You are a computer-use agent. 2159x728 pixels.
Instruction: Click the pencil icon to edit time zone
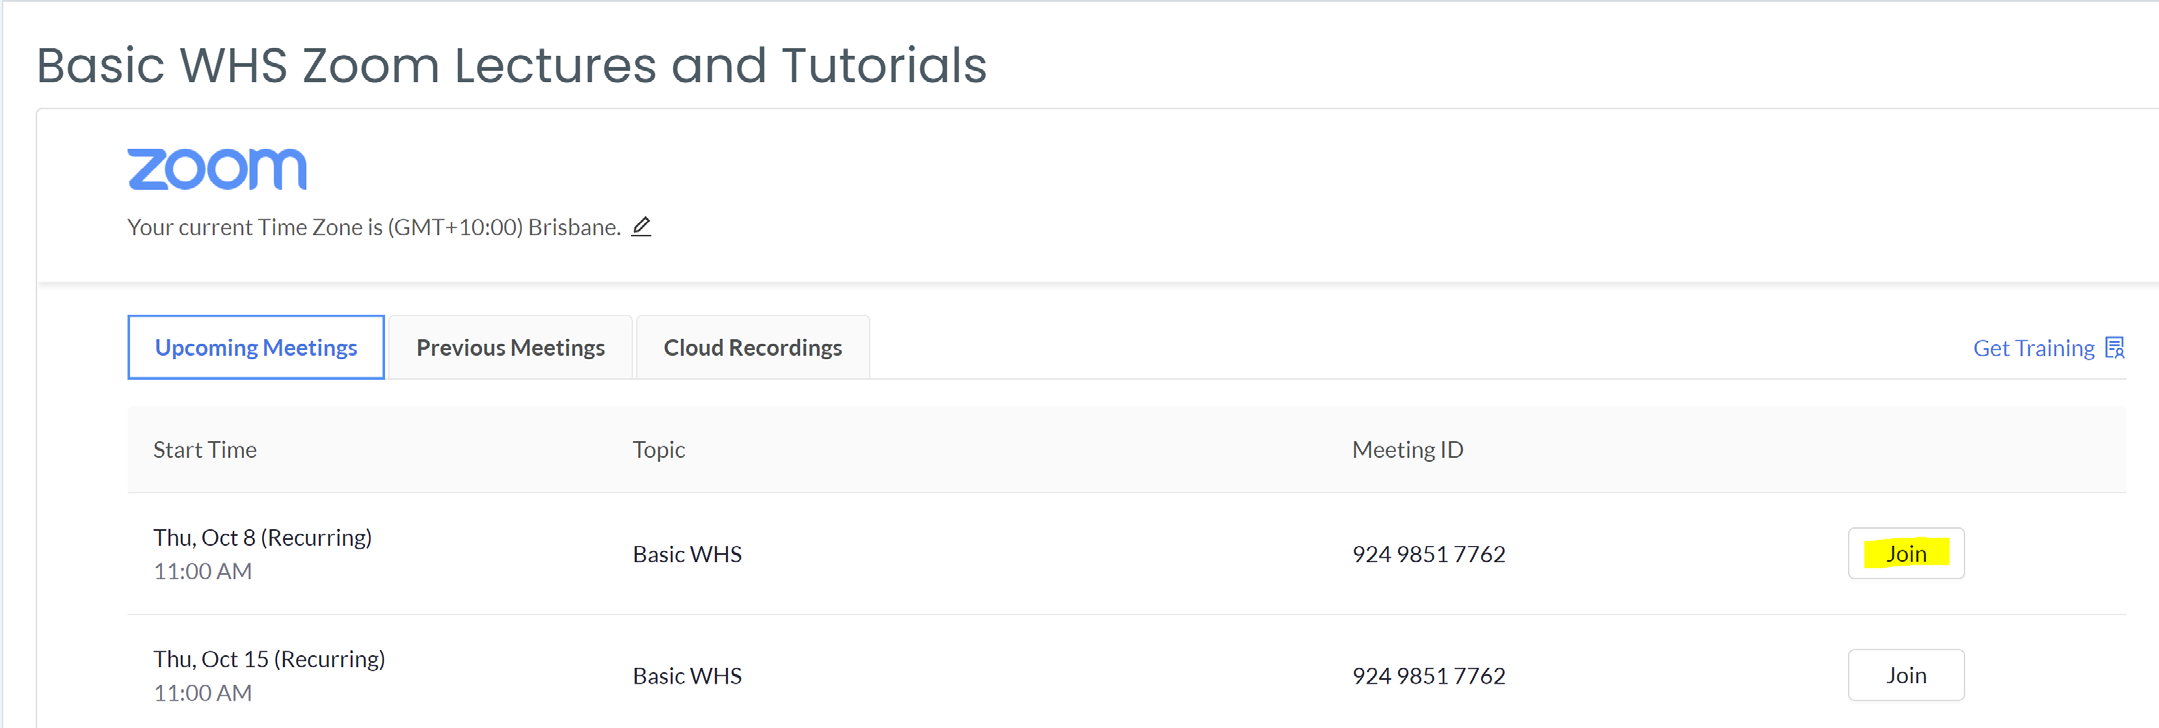(x=641, y=227)
